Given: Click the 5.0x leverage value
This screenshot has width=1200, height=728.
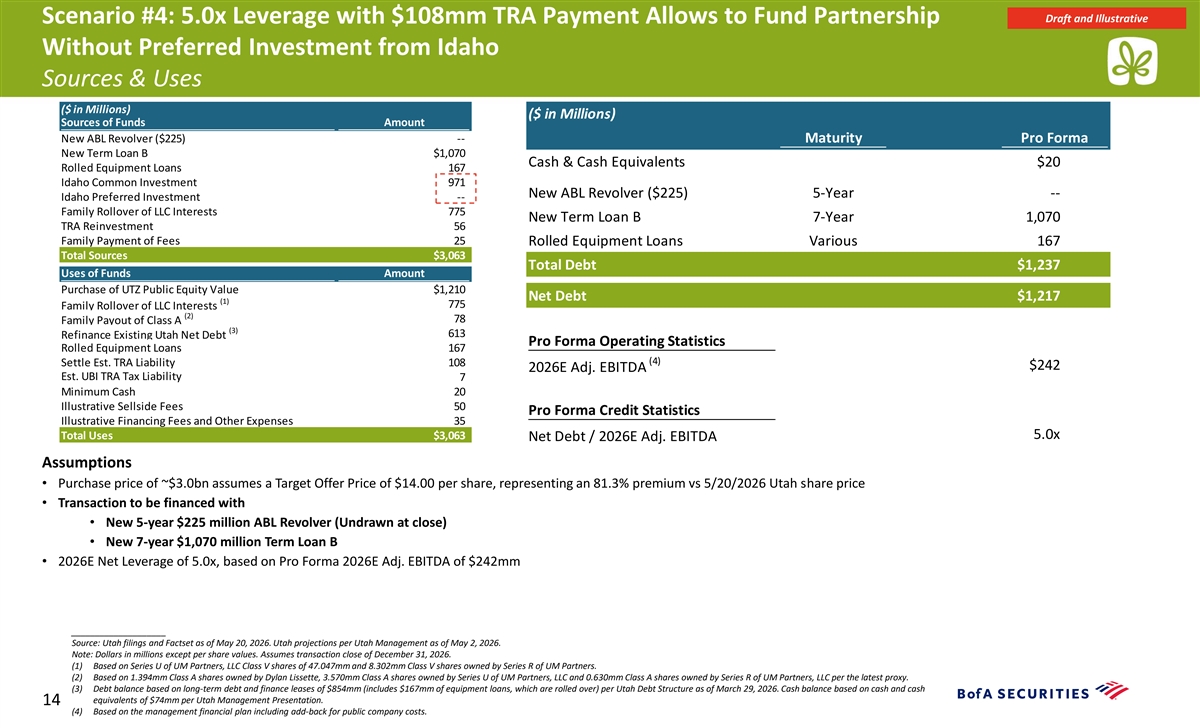Looking at the screenshot, I should [x=1046, y=433].
